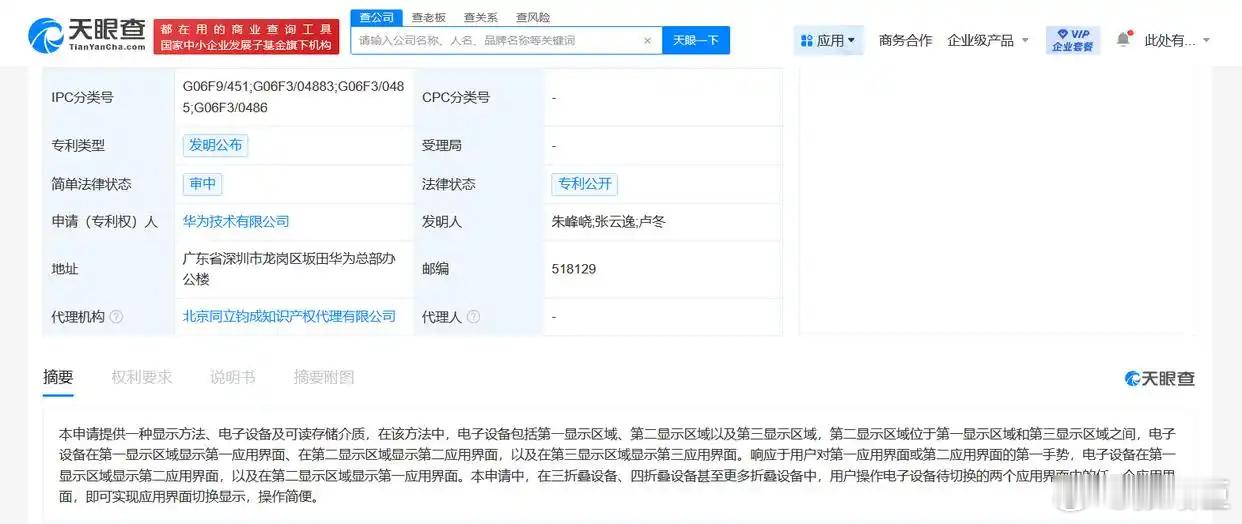Image resolution: width=1242 pixels, height=524 pixels.
Task: Click the 专利公开 status tag
Action: [584, 184]
